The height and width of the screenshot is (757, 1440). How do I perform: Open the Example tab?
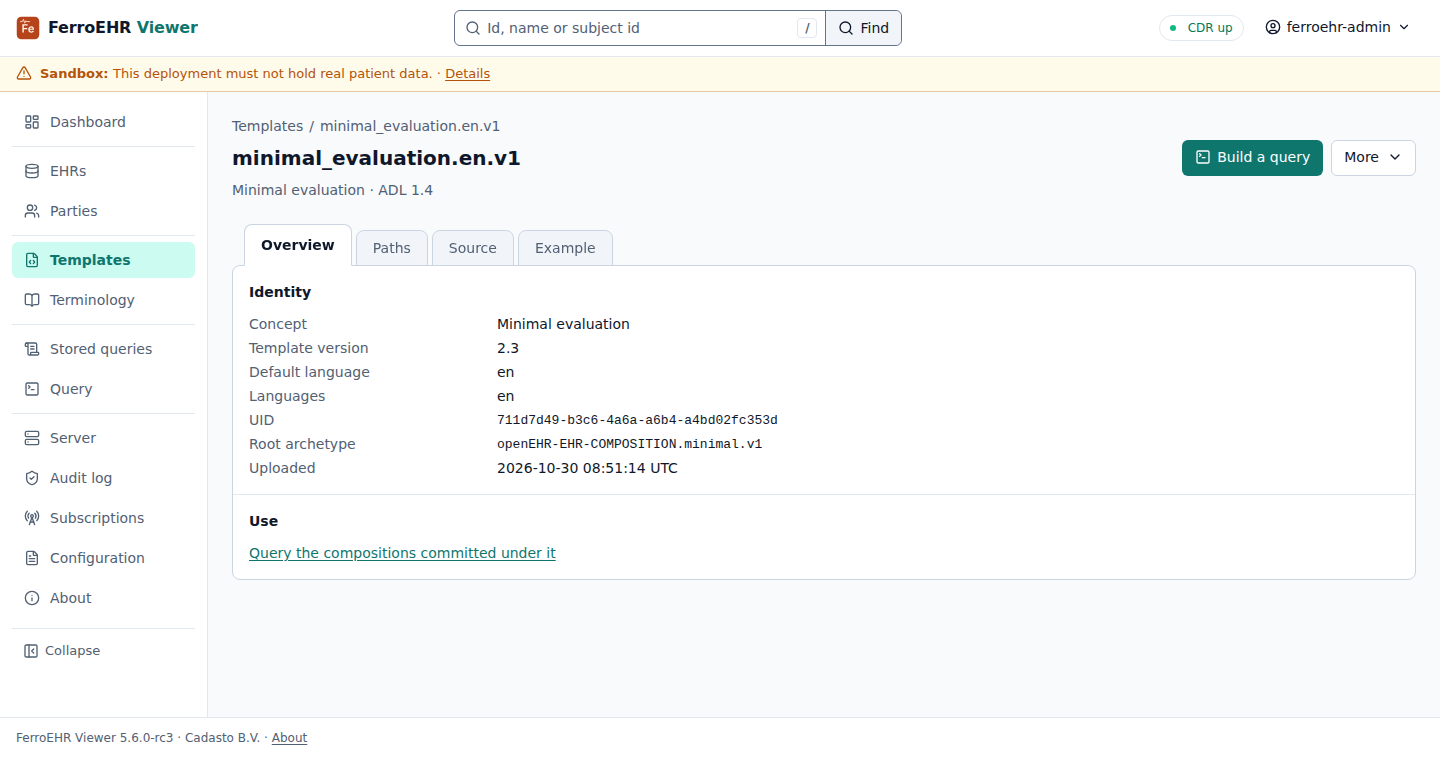(565, 248)
